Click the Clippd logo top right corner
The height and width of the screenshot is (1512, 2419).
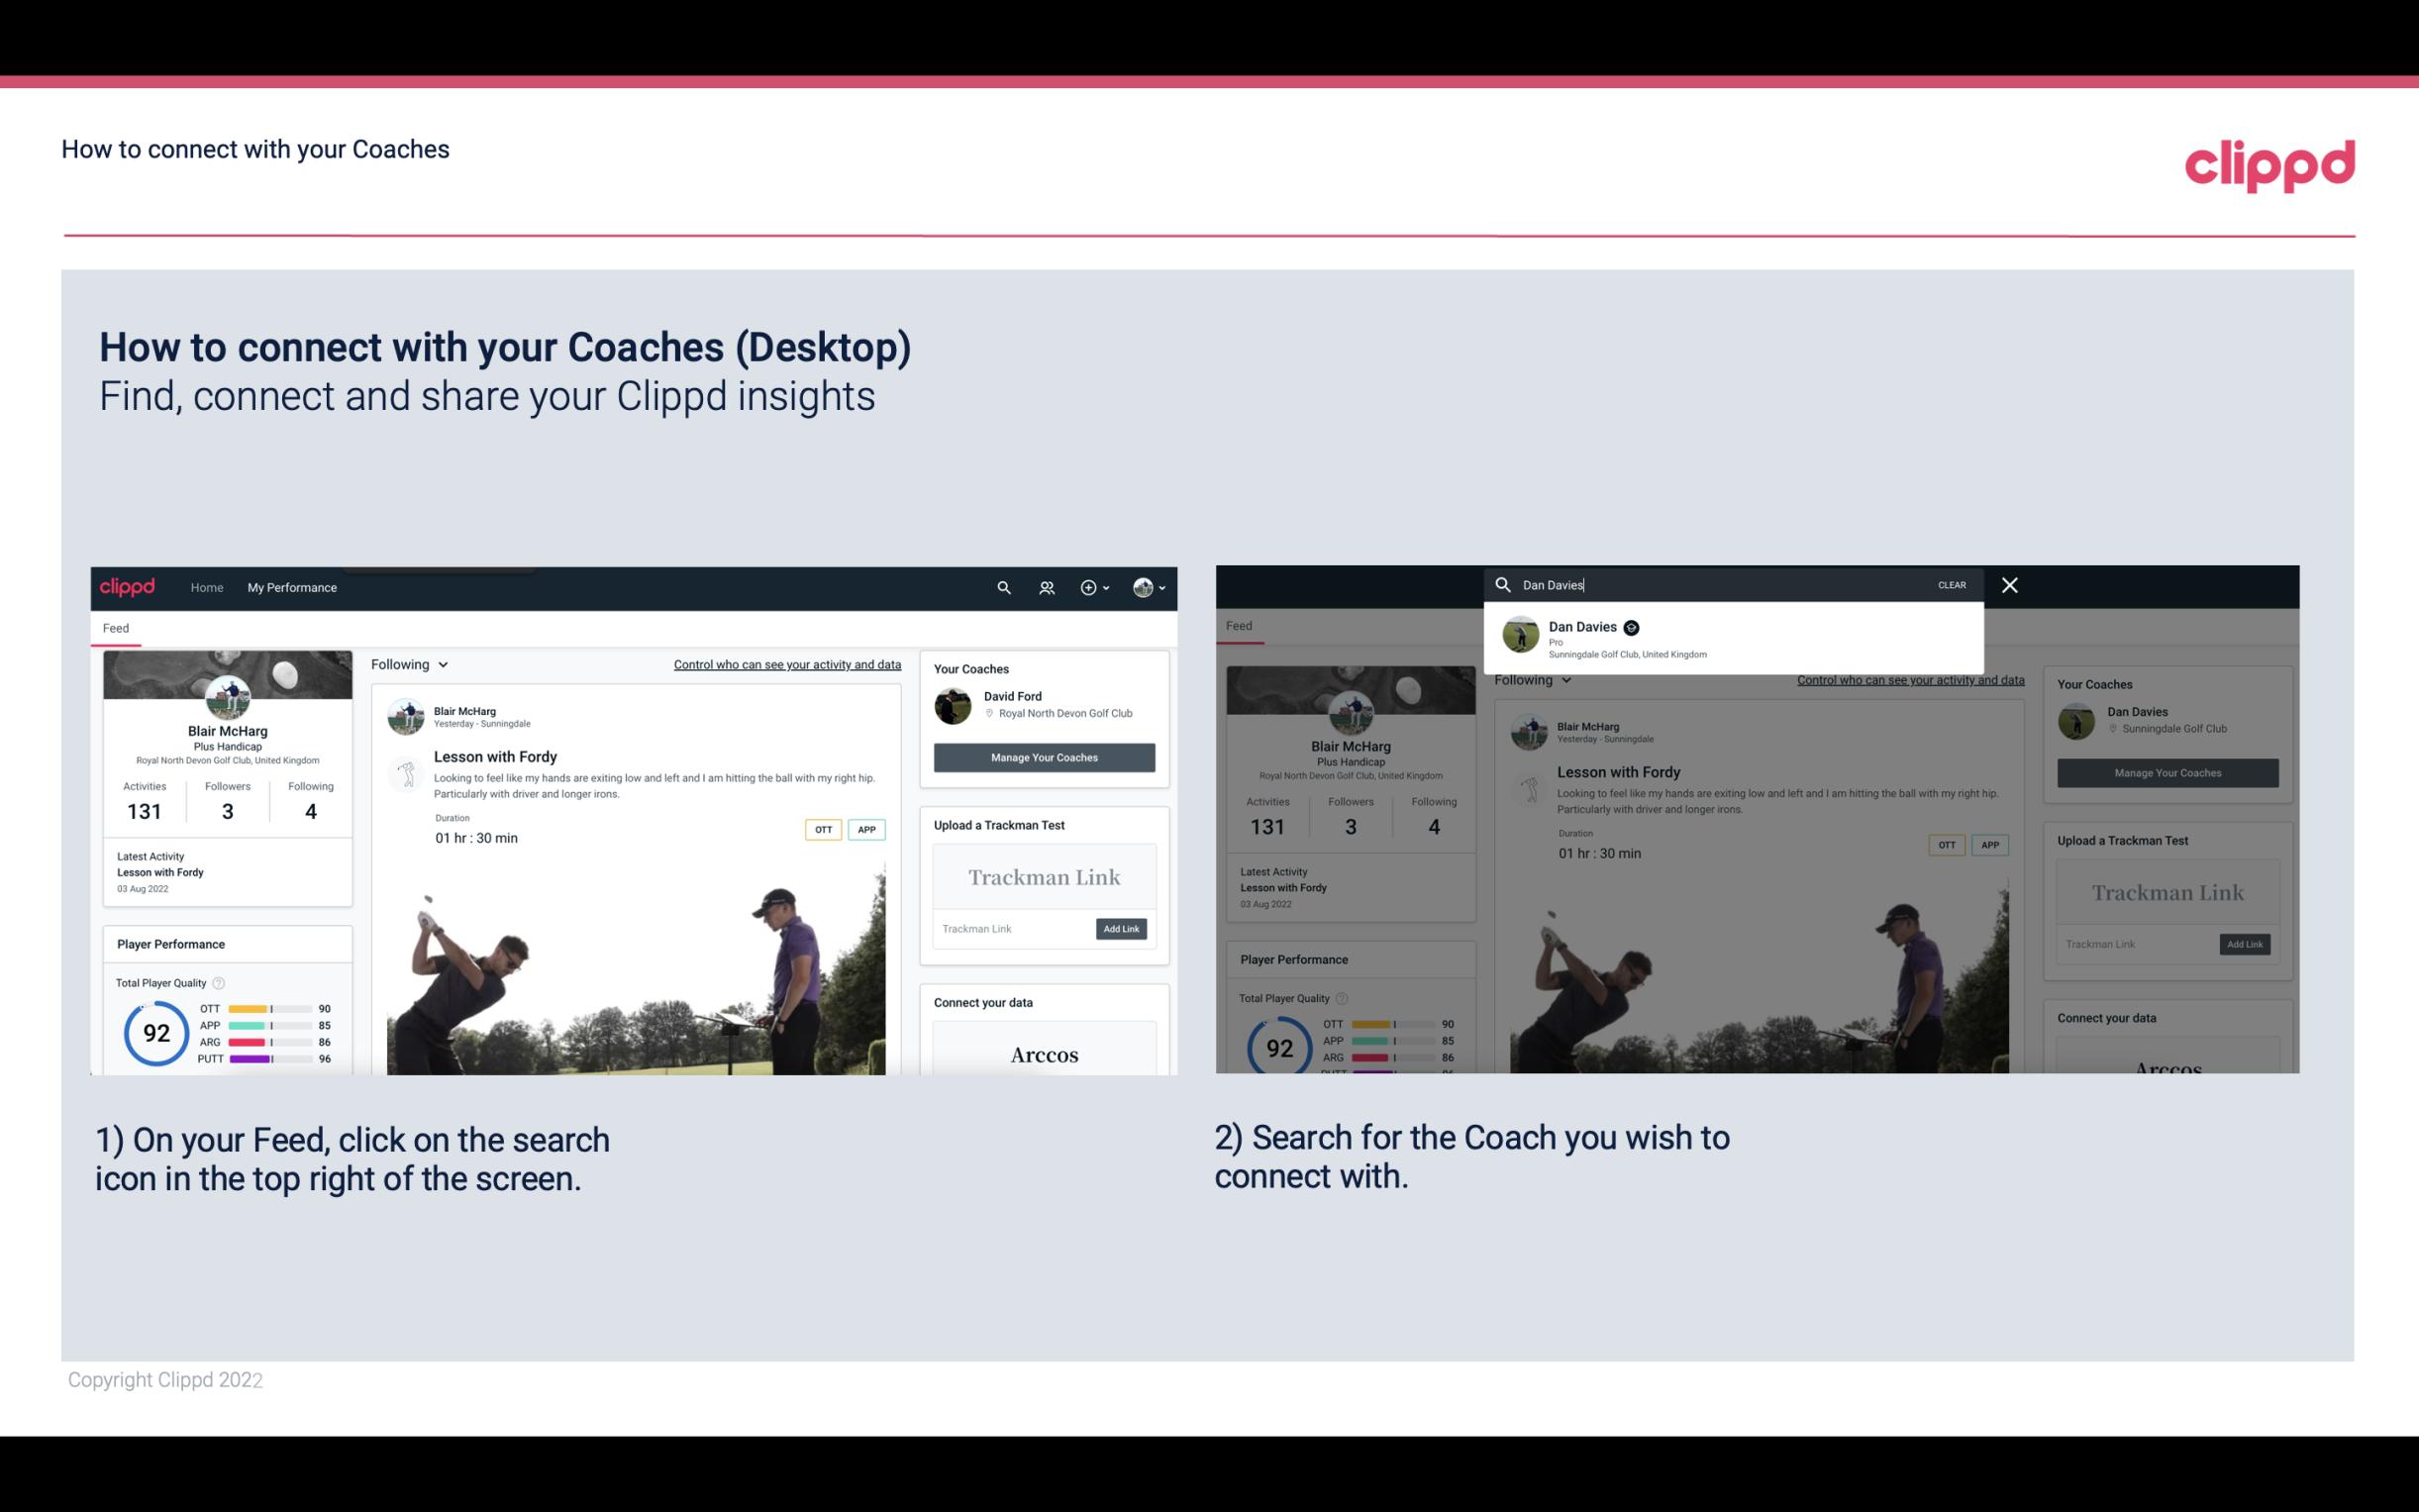tap(2269, 163)
